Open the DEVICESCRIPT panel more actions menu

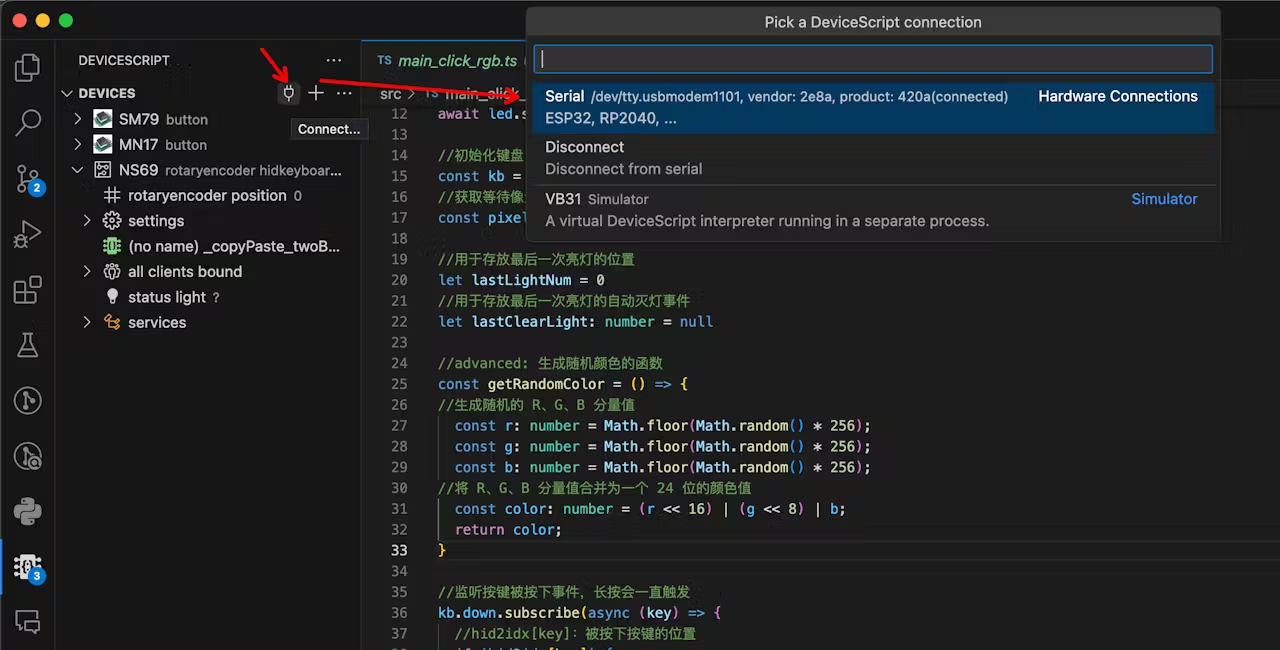pyautogui.click(x=334, y=60)
